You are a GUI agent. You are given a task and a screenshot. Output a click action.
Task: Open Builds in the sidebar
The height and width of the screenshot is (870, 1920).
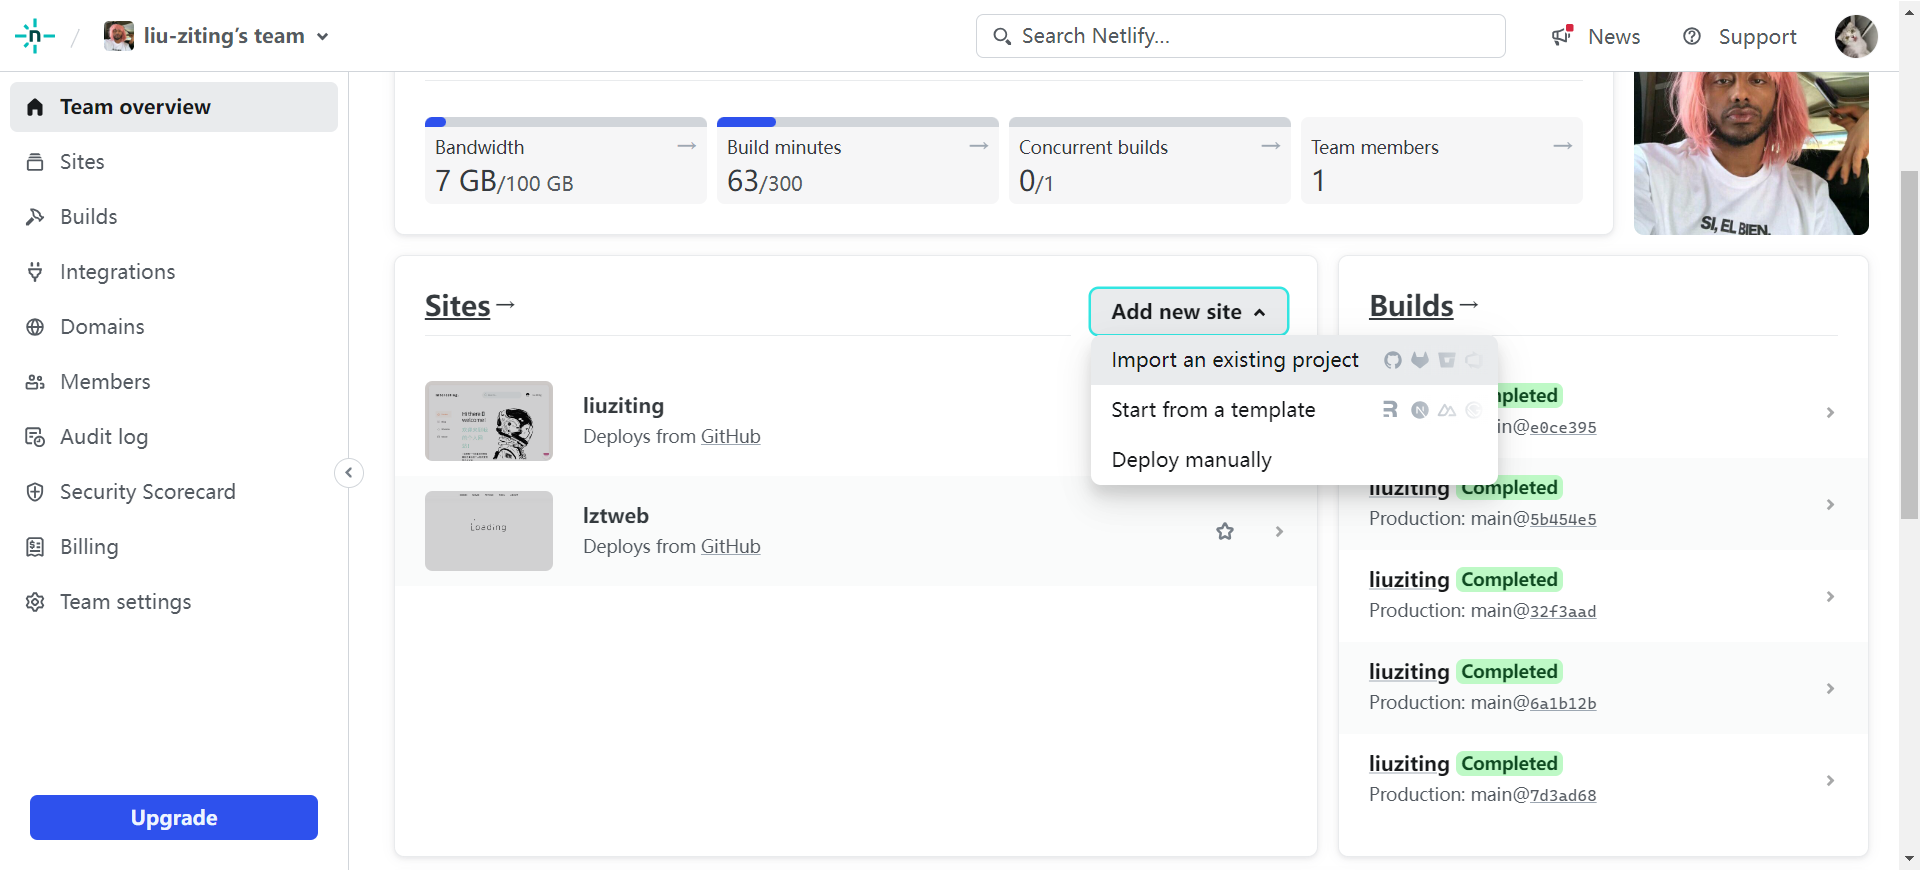(174, 217)
